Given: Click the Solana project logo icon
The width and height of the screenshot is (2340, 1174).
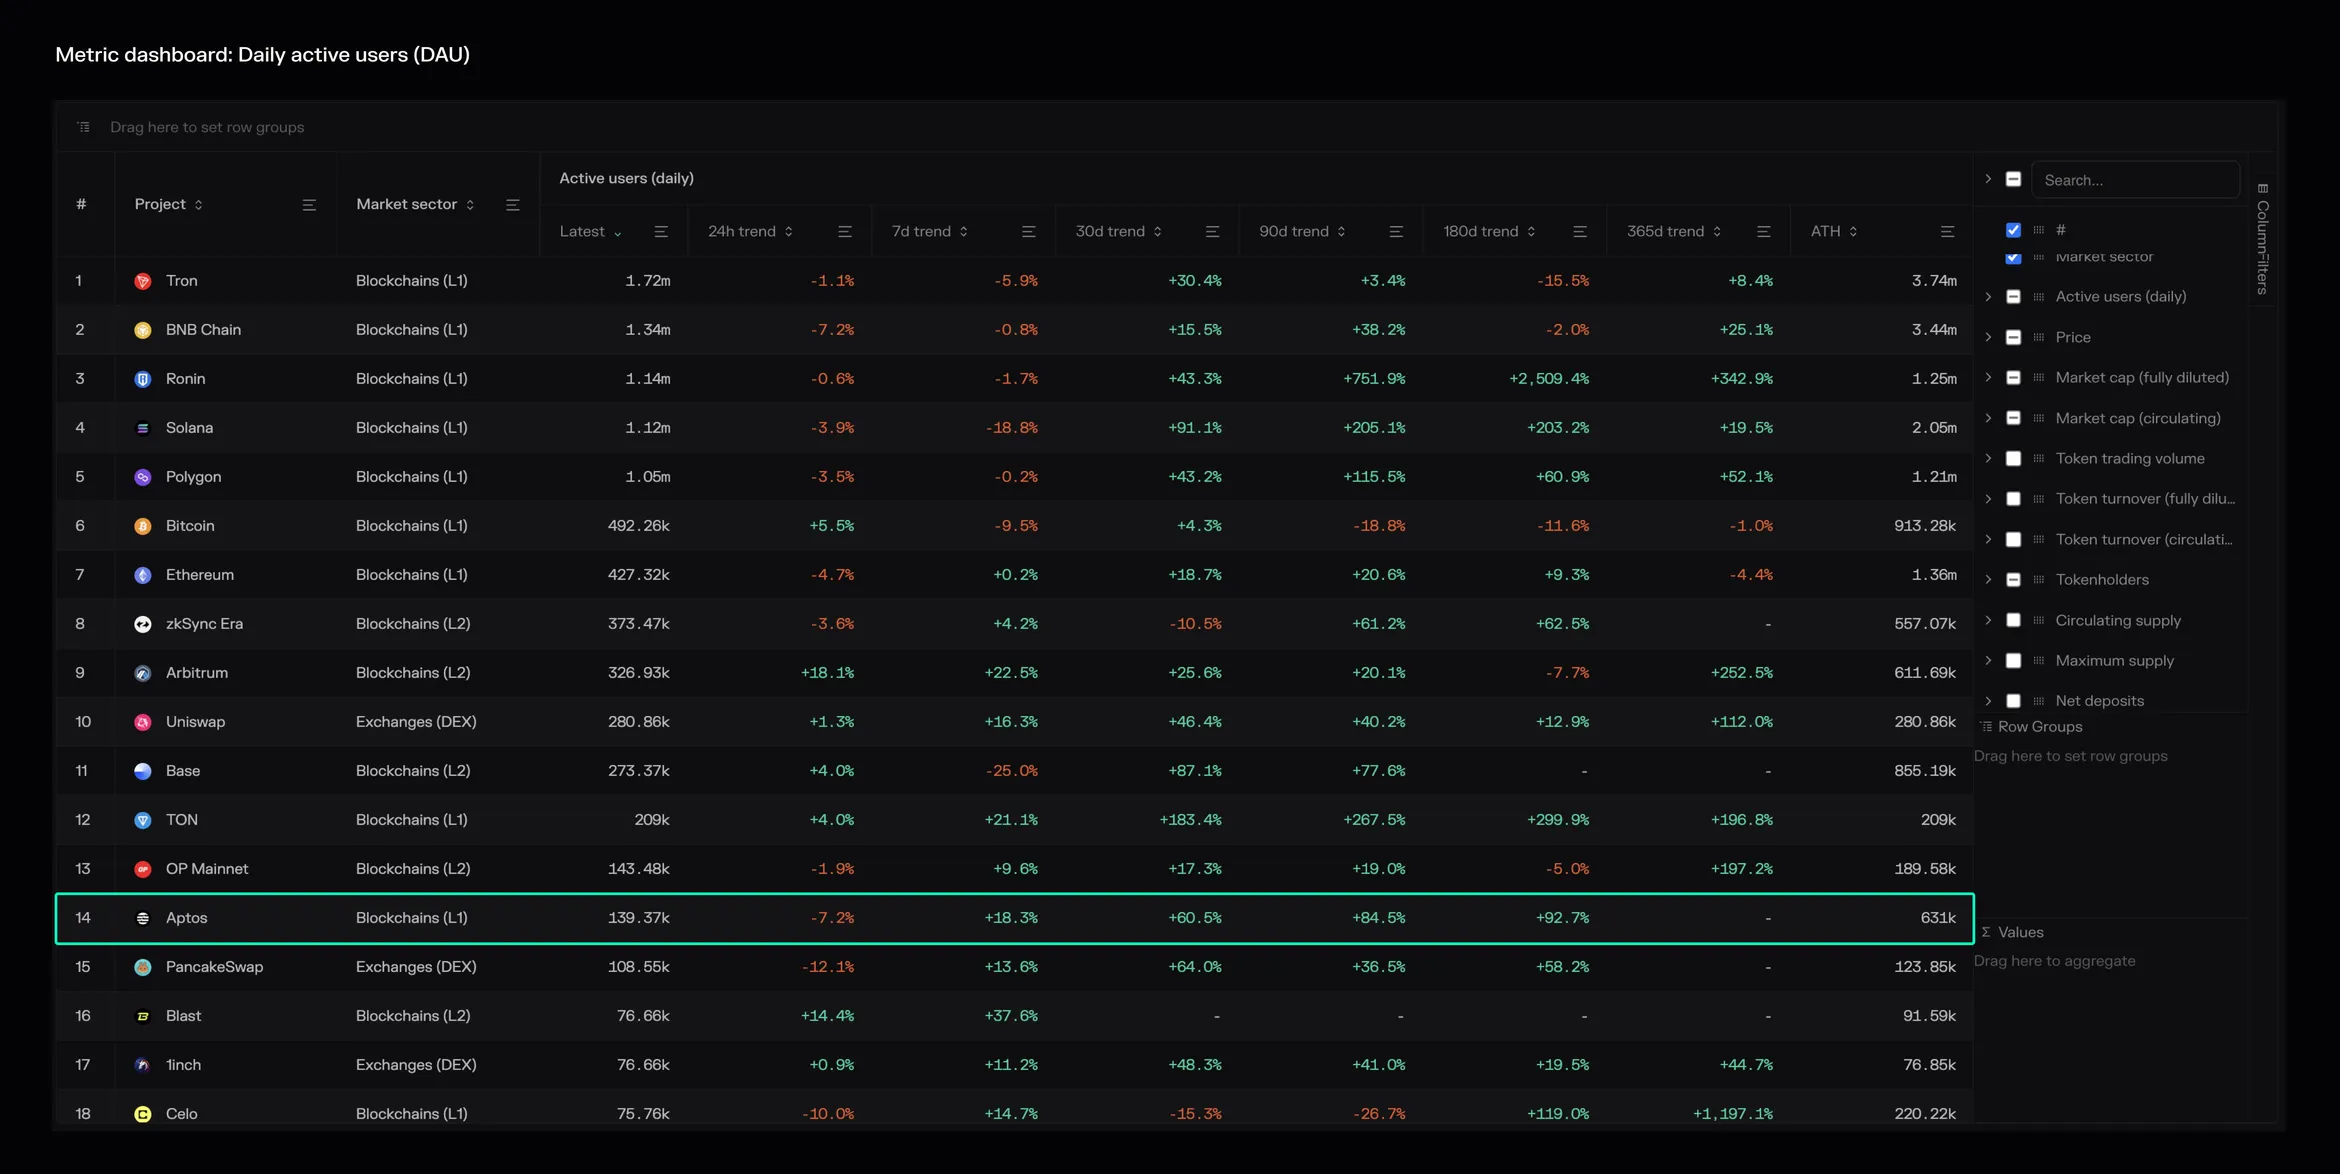Looking at the screenshot, I should (x=143, y=428).
